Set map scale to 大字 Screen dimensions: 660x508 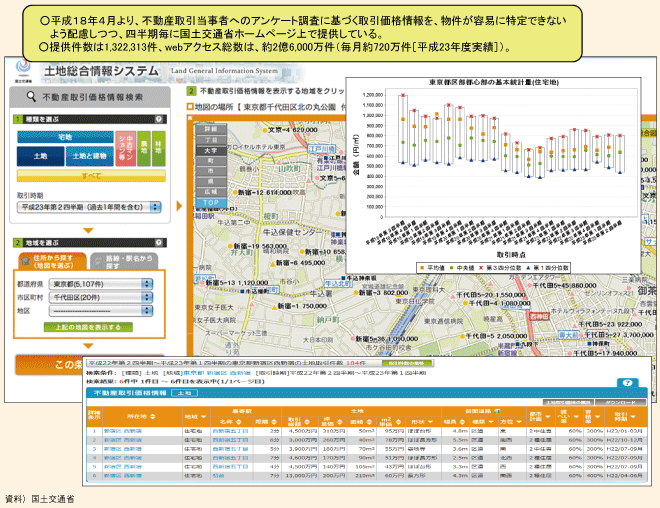211,150
